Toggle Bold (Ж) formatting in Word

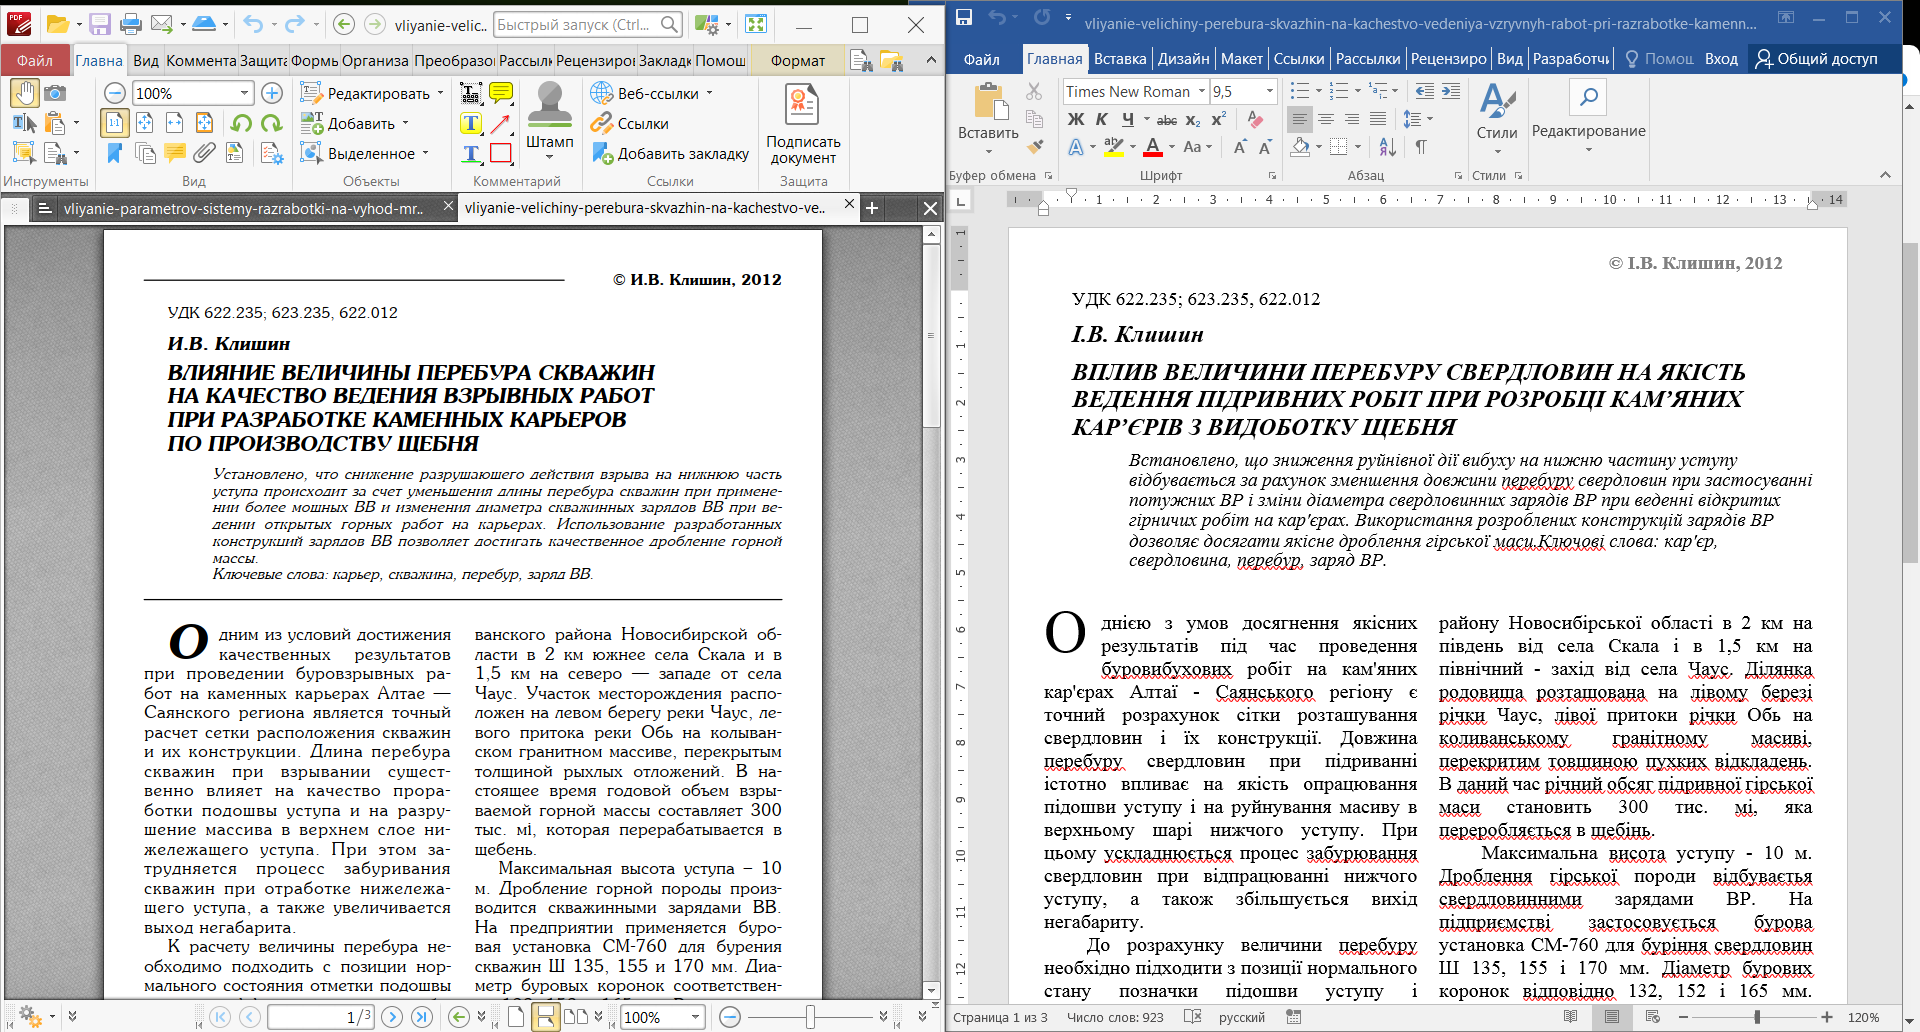pos(1076,119)
